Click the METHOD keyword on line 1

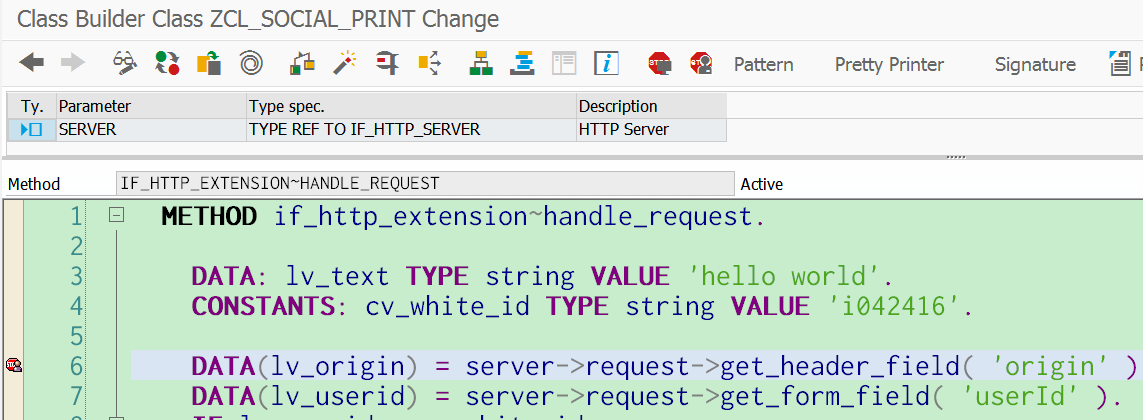[209, 217]
